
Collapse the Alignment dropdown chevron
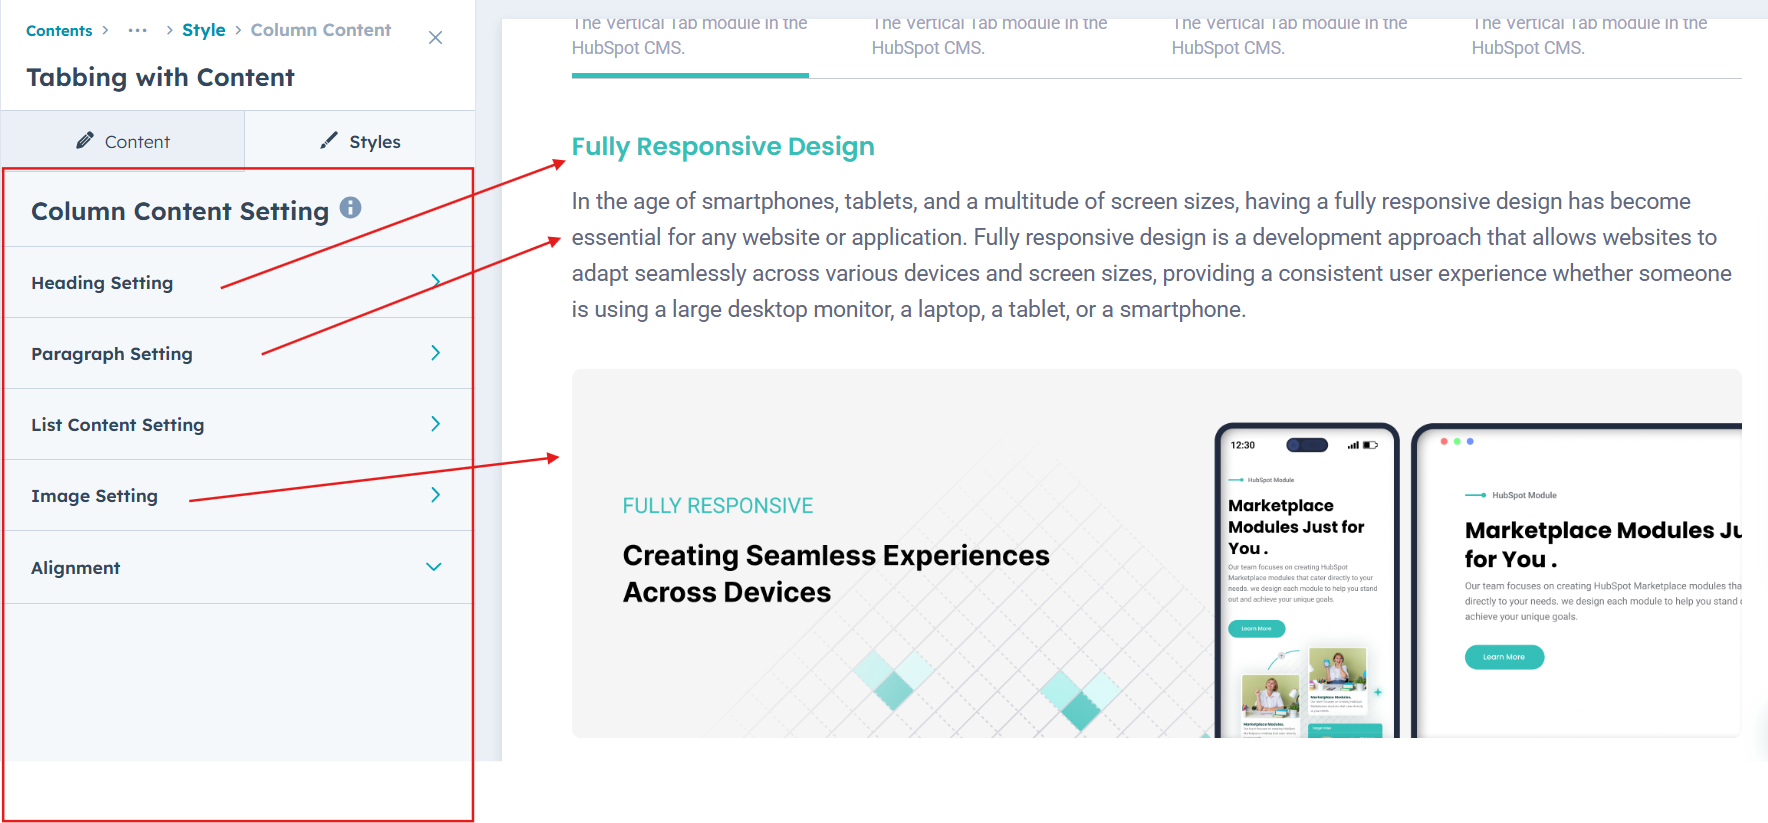tap(434, 567)
